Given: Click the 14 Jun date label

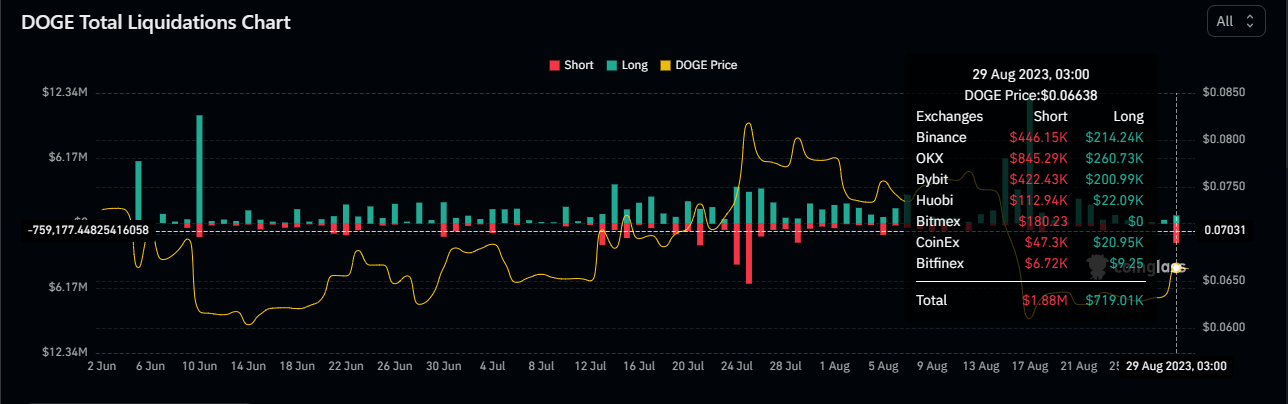Looking at the screenshot, I should click(x=248, y=367).
